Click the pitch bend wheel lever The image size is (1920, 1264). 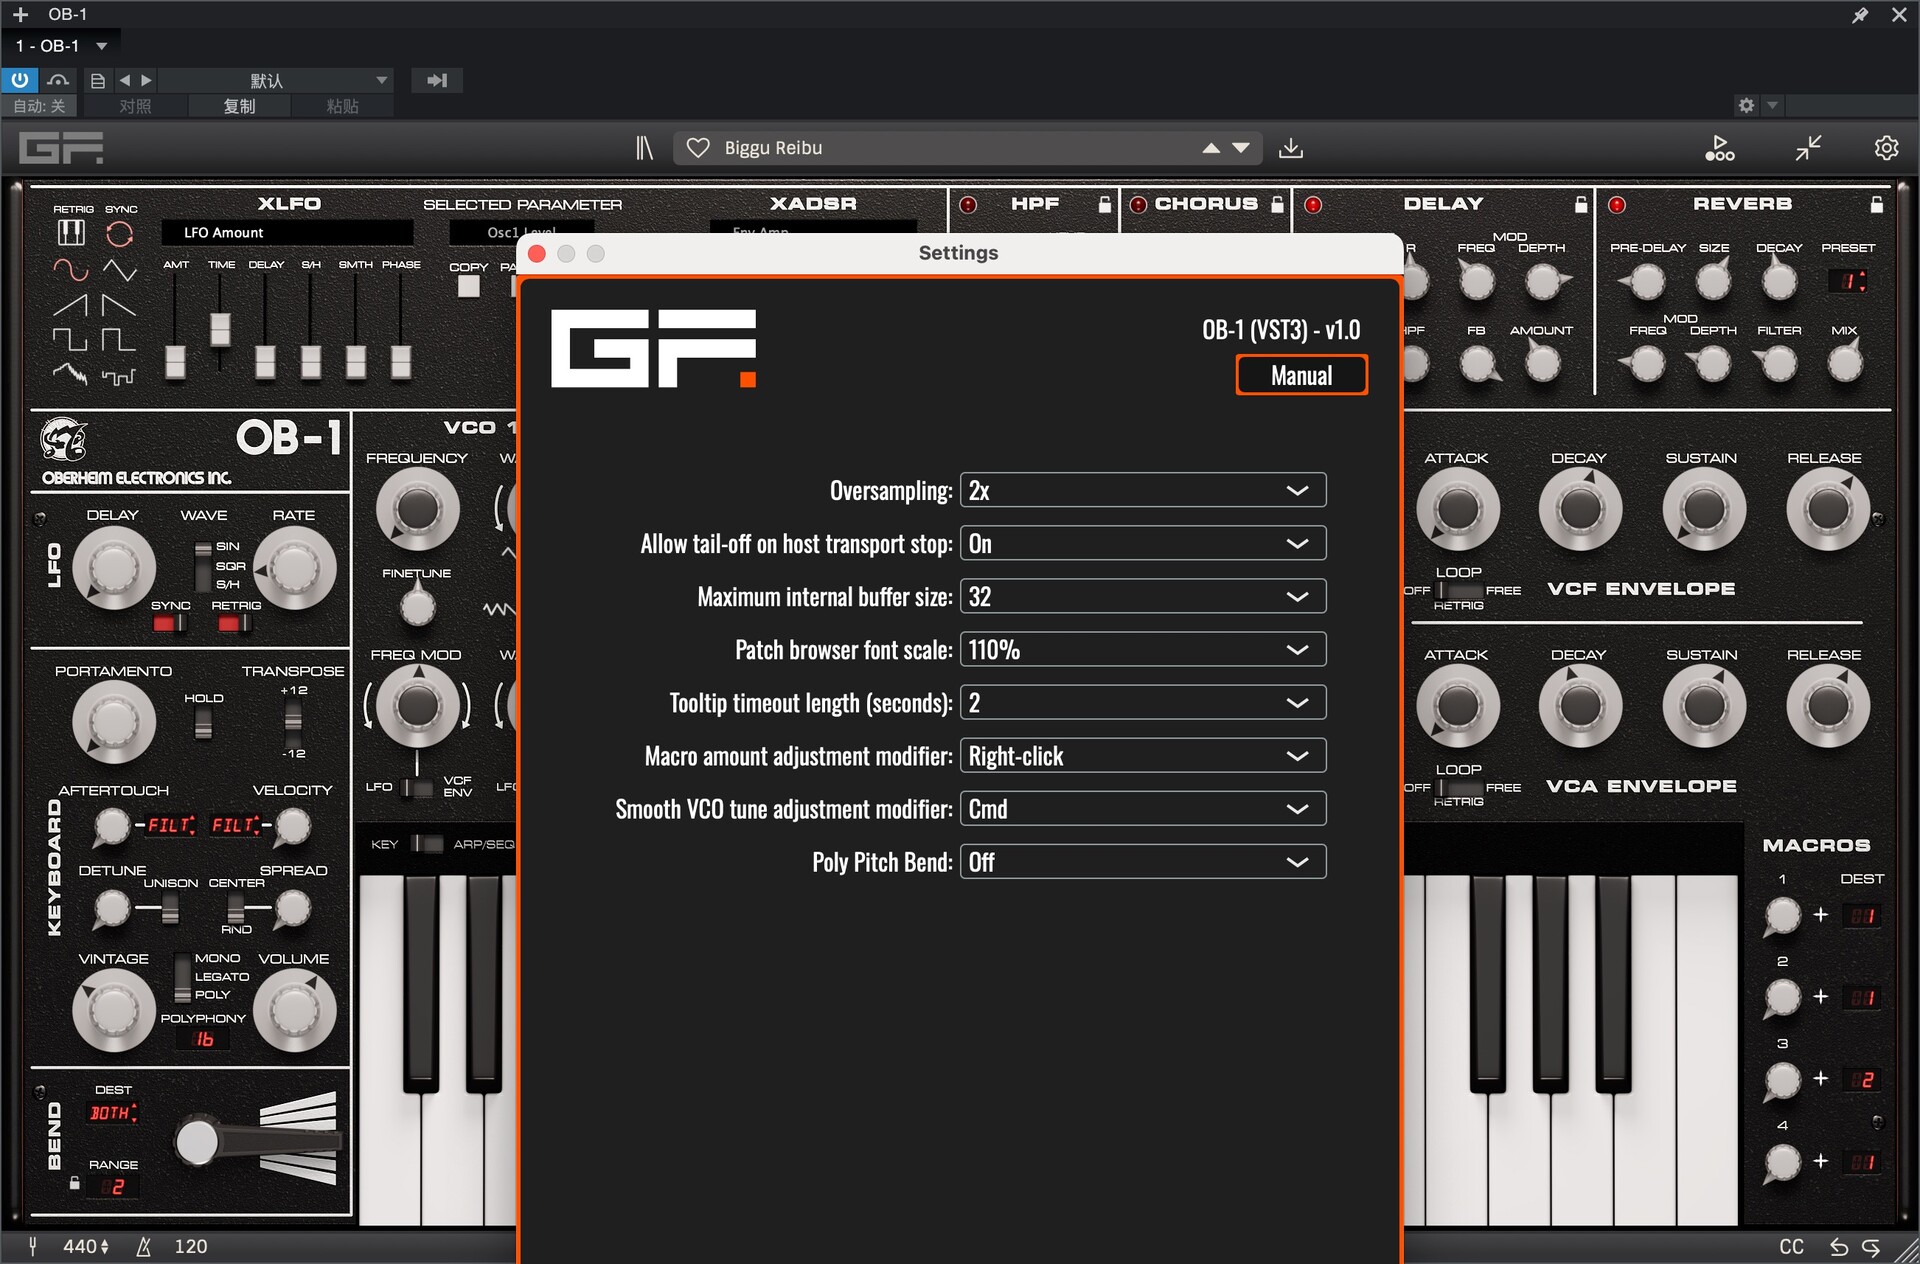[197, 1141]
